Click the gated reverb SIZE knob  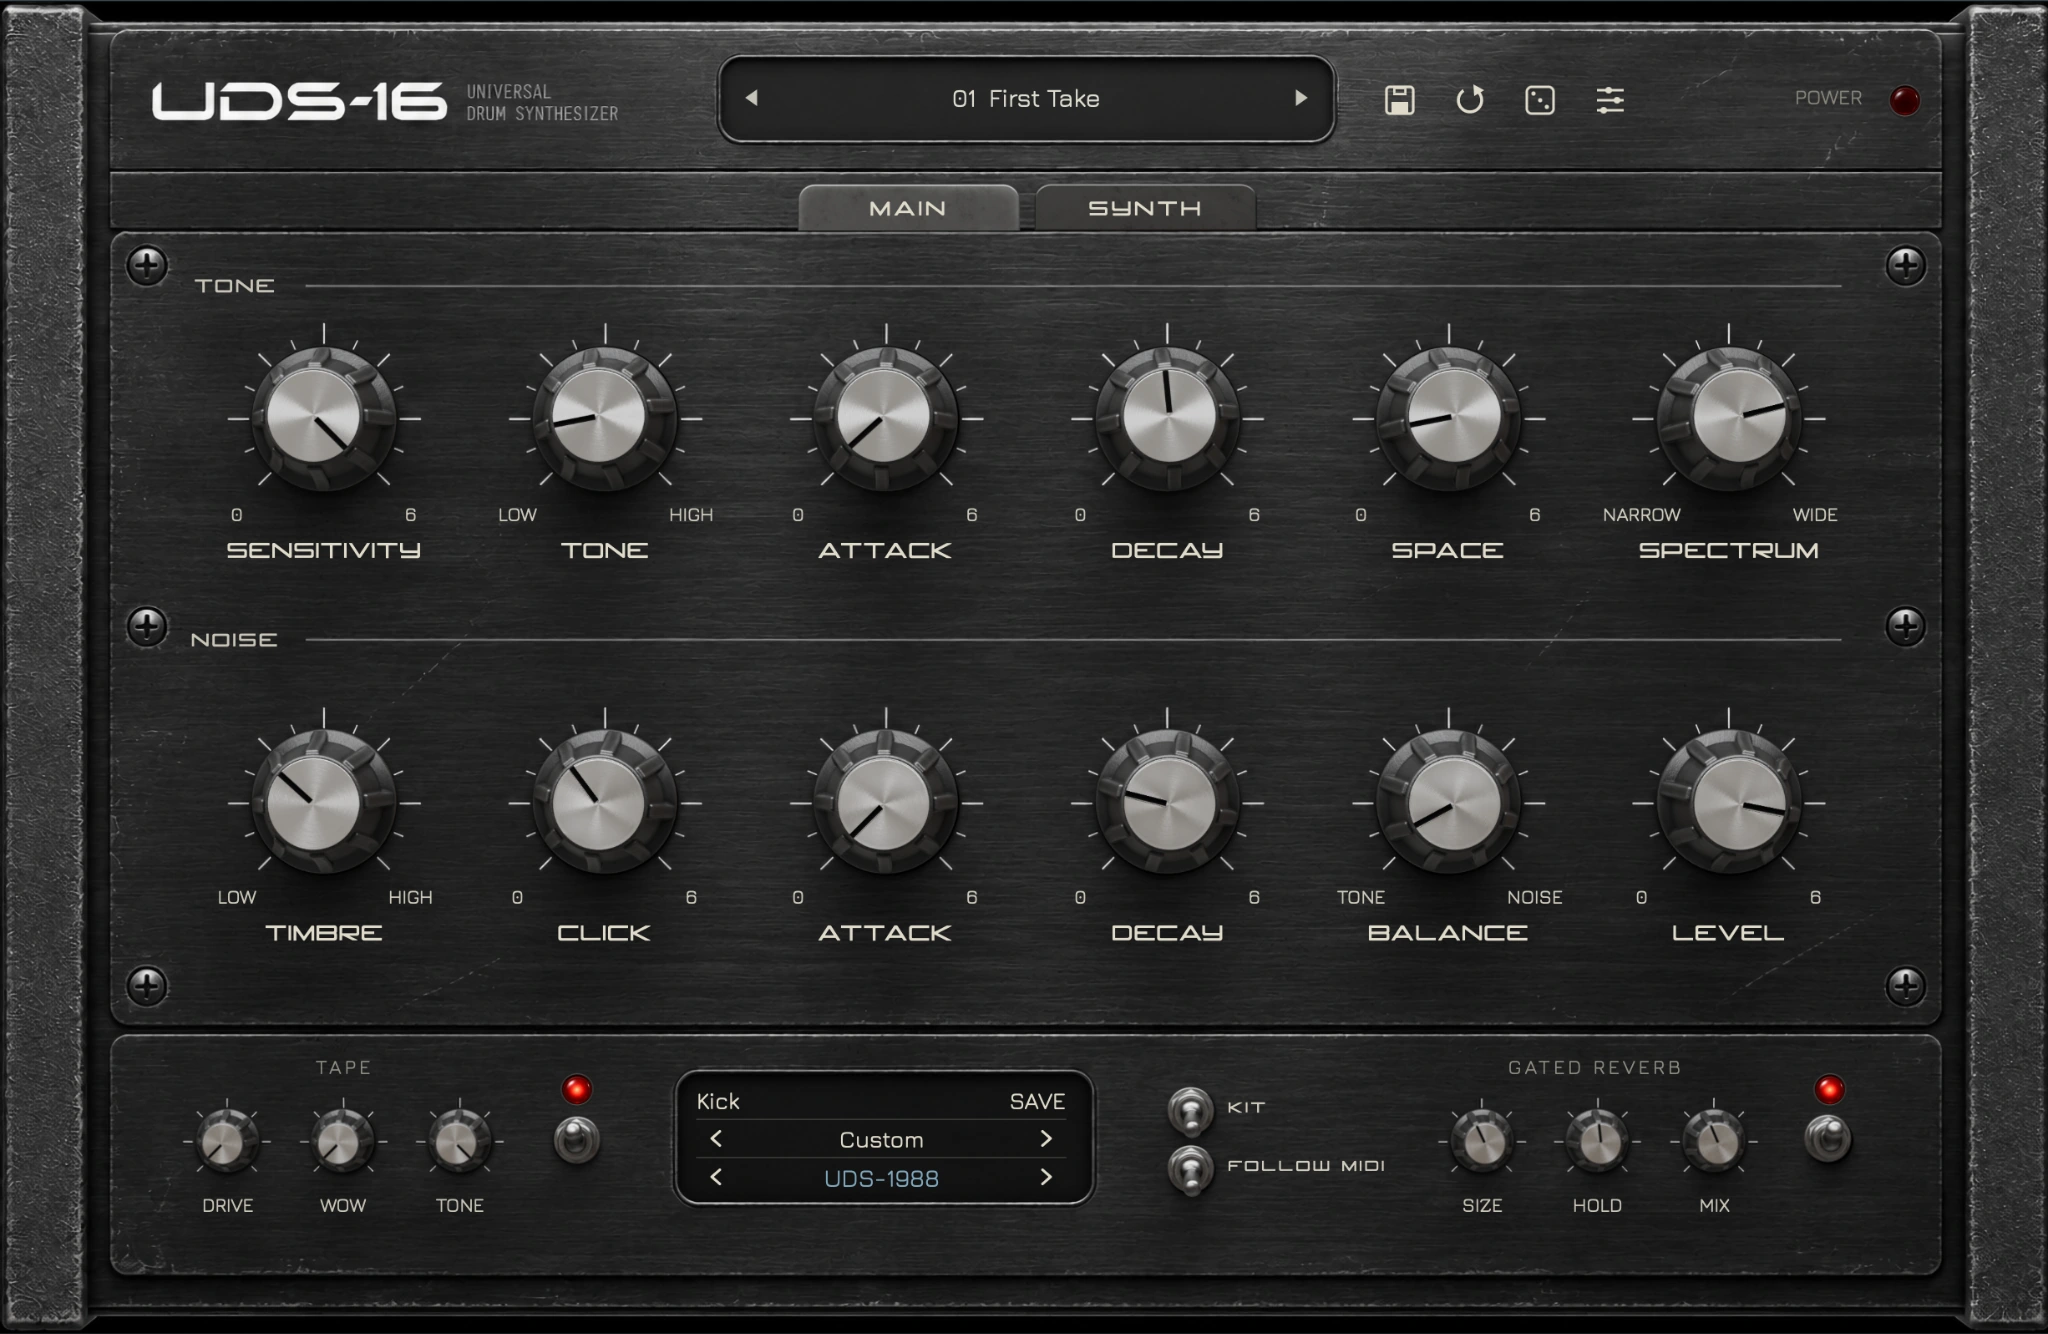tap(1482, 1141)
